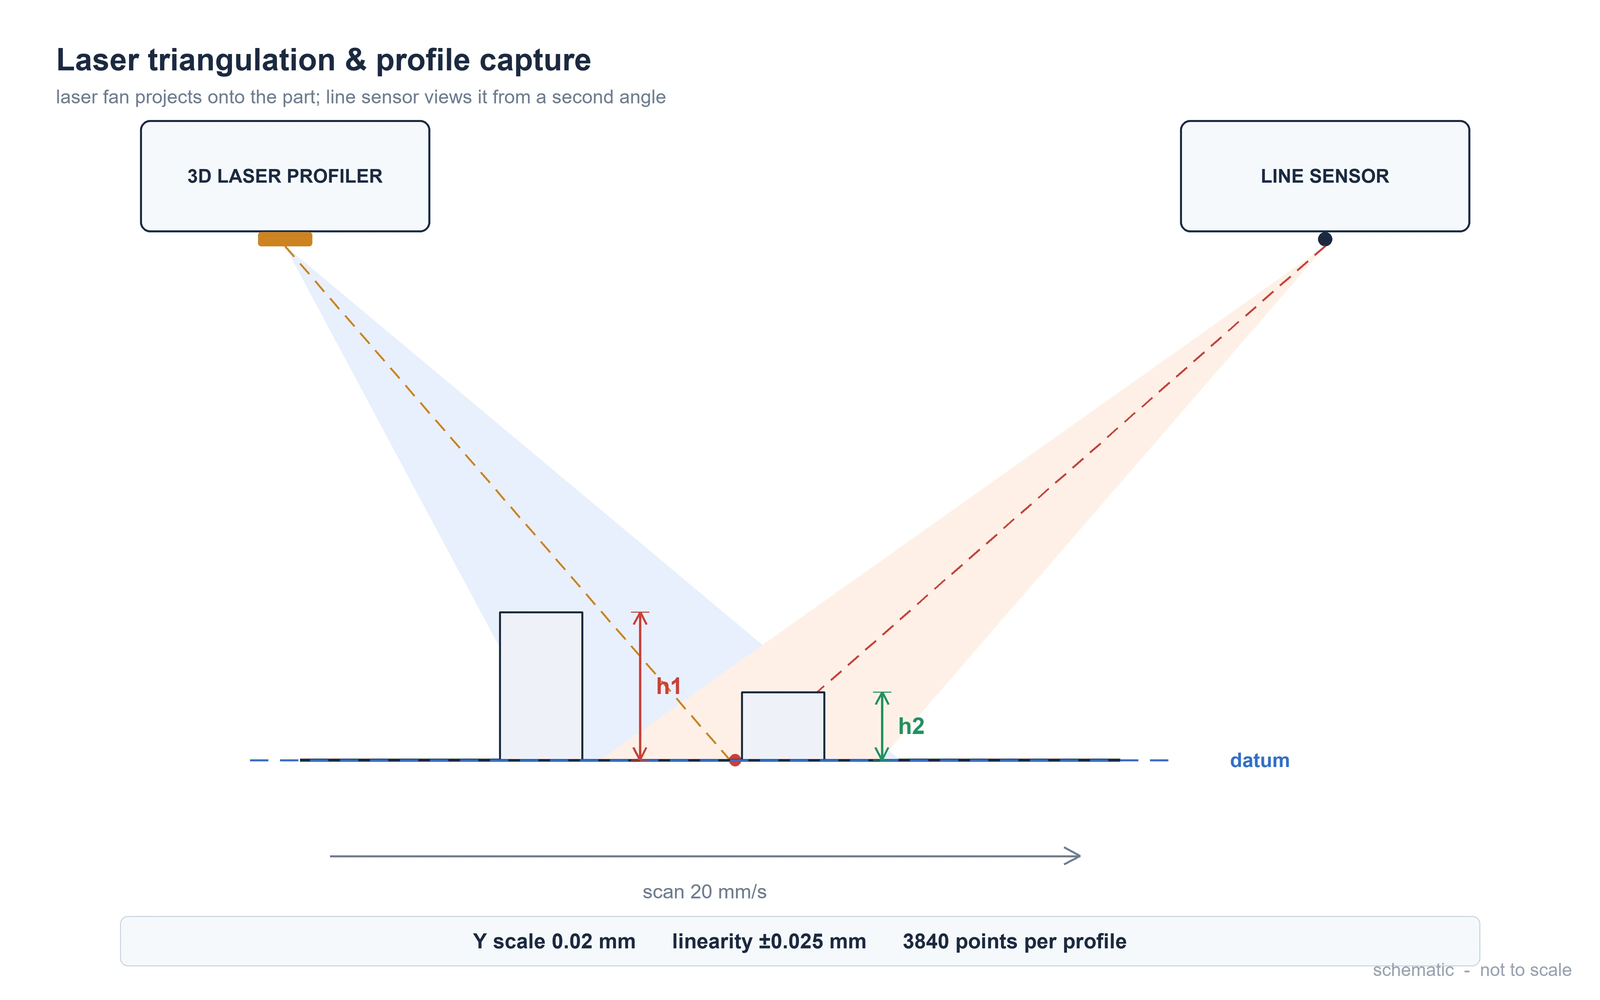Select the short rectangular block
The width and height of the screenshot is (1600, 1000).
[783, 726]
